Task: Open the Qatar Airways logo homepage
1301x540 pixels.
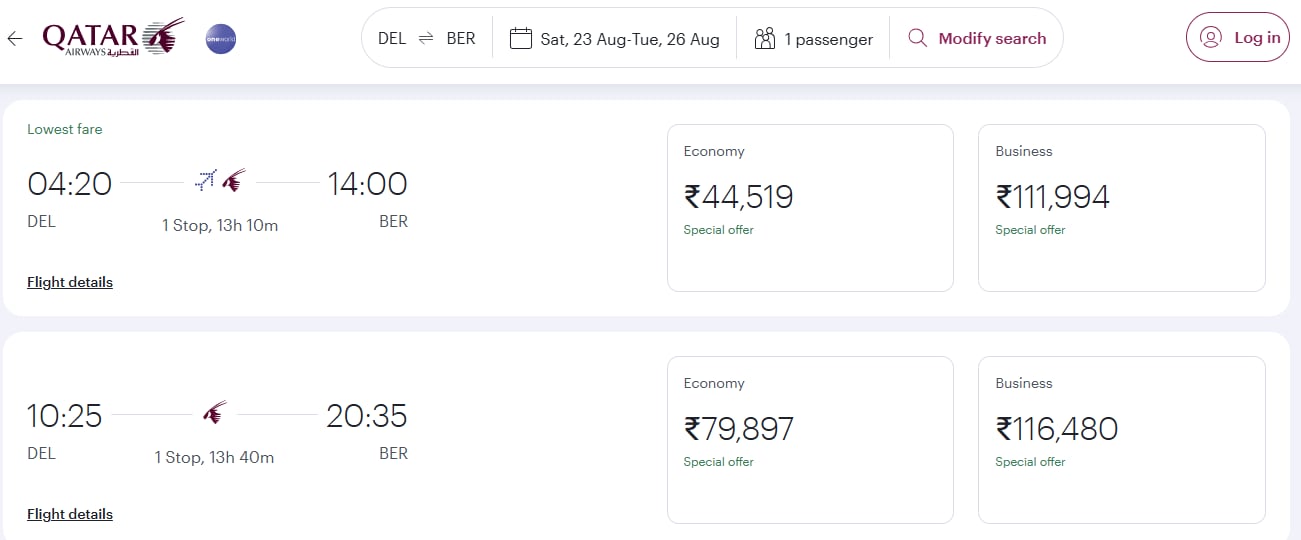Action: pyautogui.click(x=113, y=38)
